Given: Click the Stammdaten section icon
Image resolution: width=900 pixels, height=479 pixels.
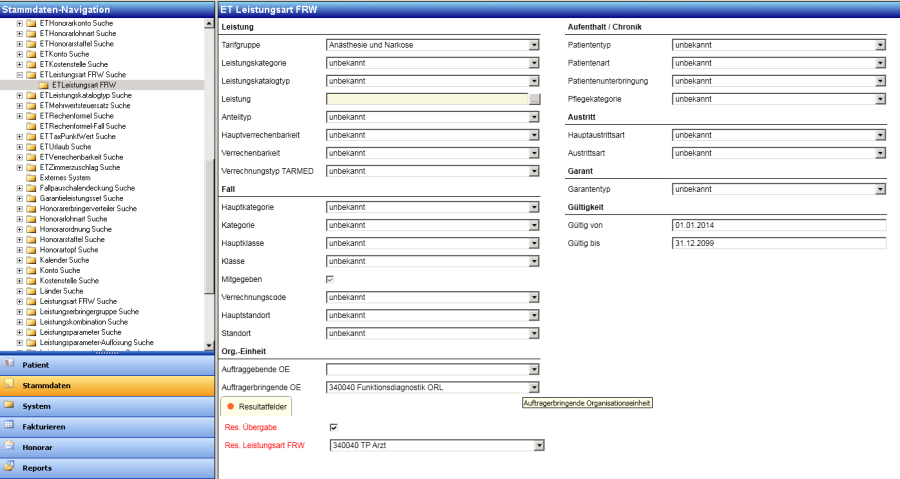Looking at the screenshot, I should pyautogui.click(x=9, y=384).
